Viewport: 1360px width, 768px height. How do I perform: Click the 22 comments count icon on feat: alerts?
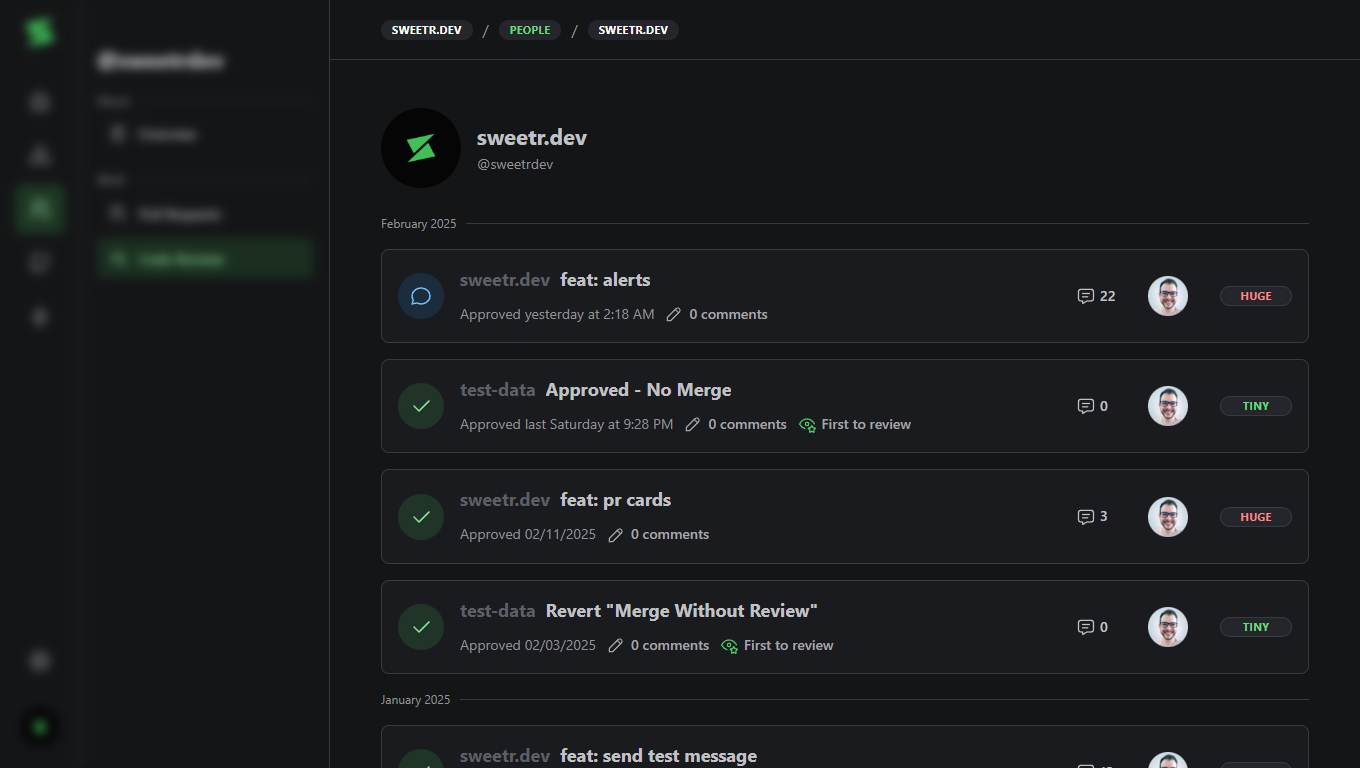1086,296
